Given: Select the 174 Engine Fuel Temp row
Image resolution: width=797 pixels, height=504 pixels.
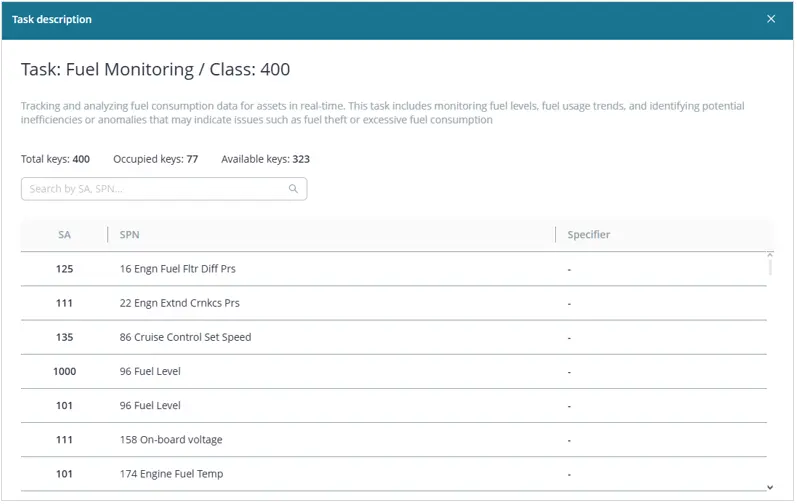Looking at the screenshot, I should click(x=171, y=474).
